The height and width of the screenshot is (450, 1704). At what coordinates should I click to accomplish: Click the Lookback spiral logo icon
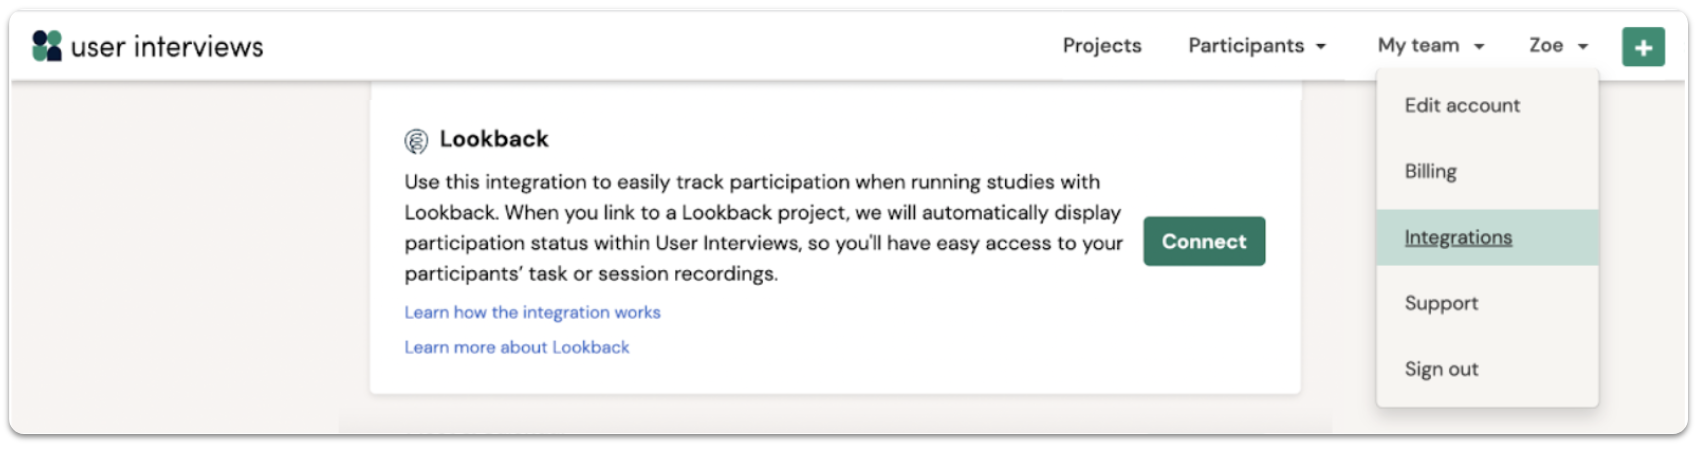(416, 141)
